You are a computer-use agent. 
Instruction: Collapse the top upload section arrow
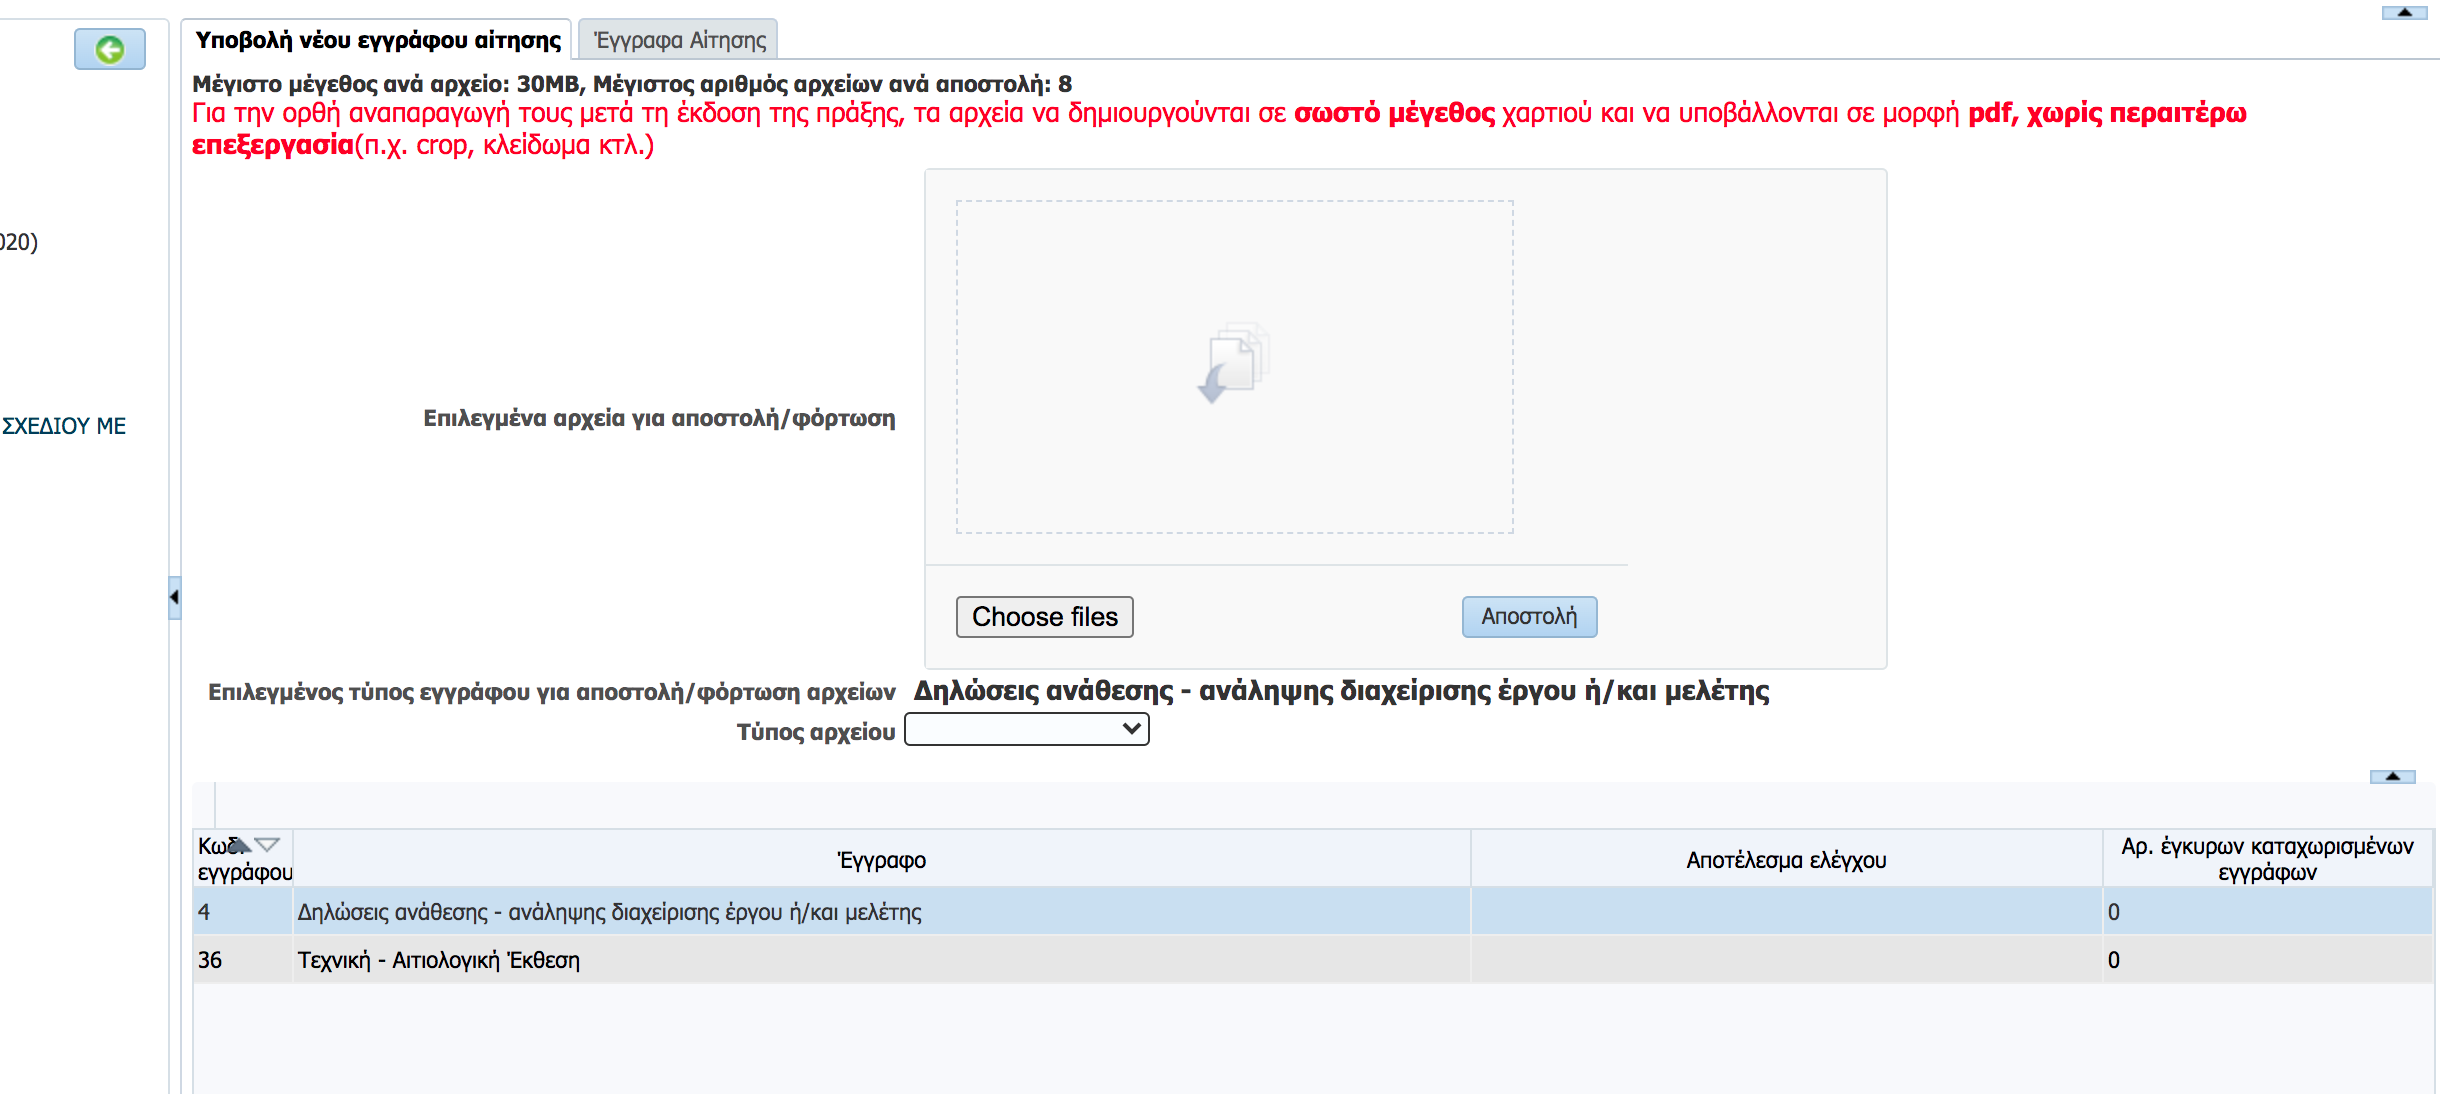coord(2404,13)
